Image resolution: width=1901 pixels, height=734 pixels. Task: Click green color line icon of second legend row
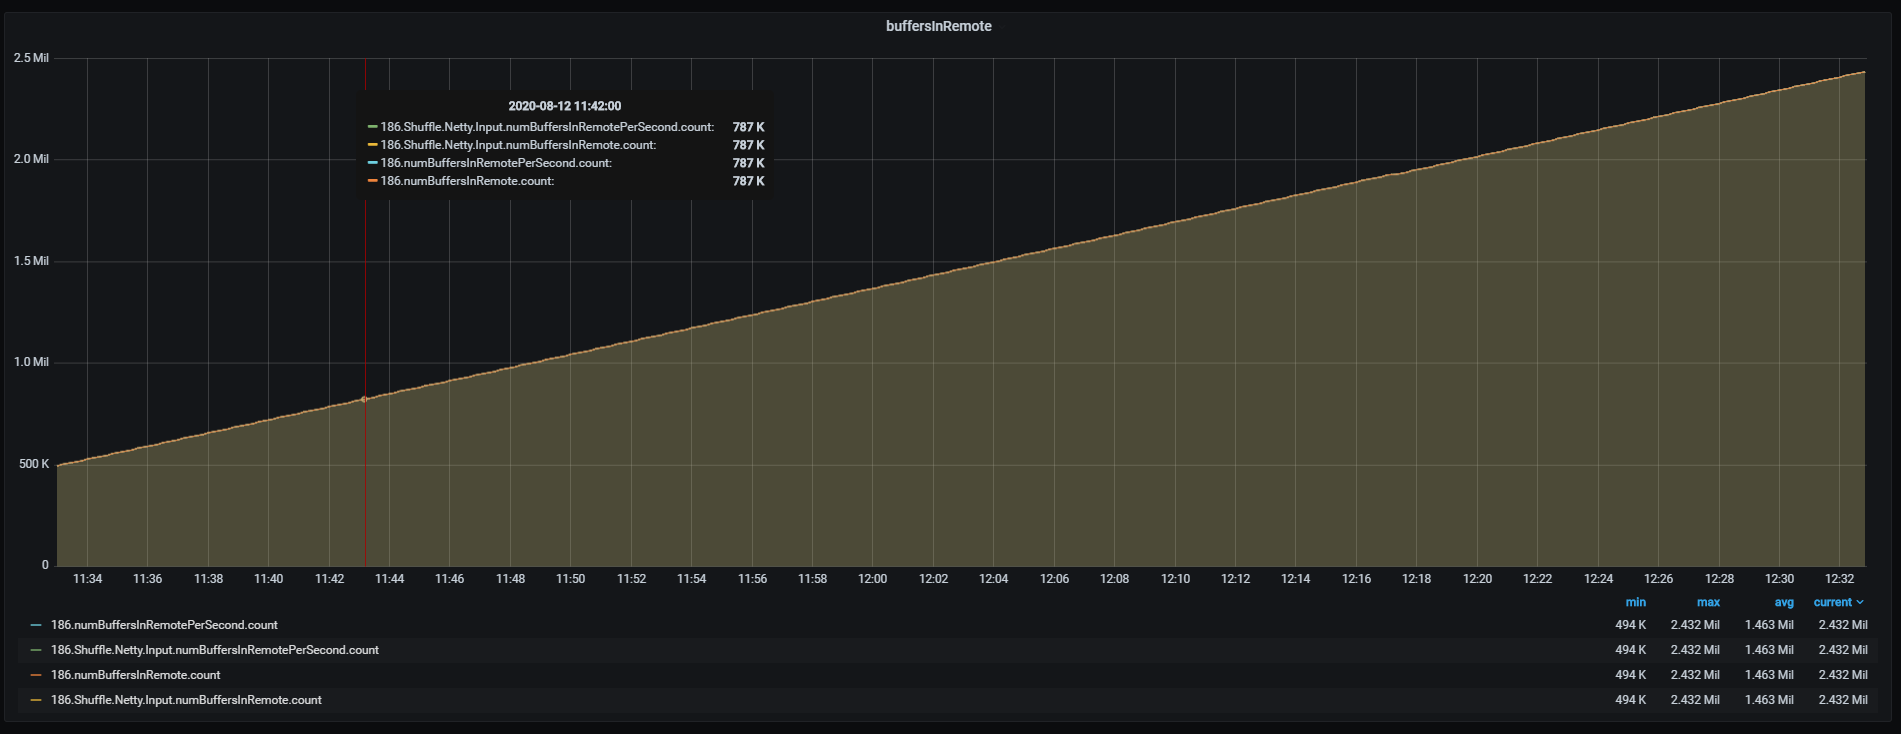pyautogui.click(x=37, y=650)
